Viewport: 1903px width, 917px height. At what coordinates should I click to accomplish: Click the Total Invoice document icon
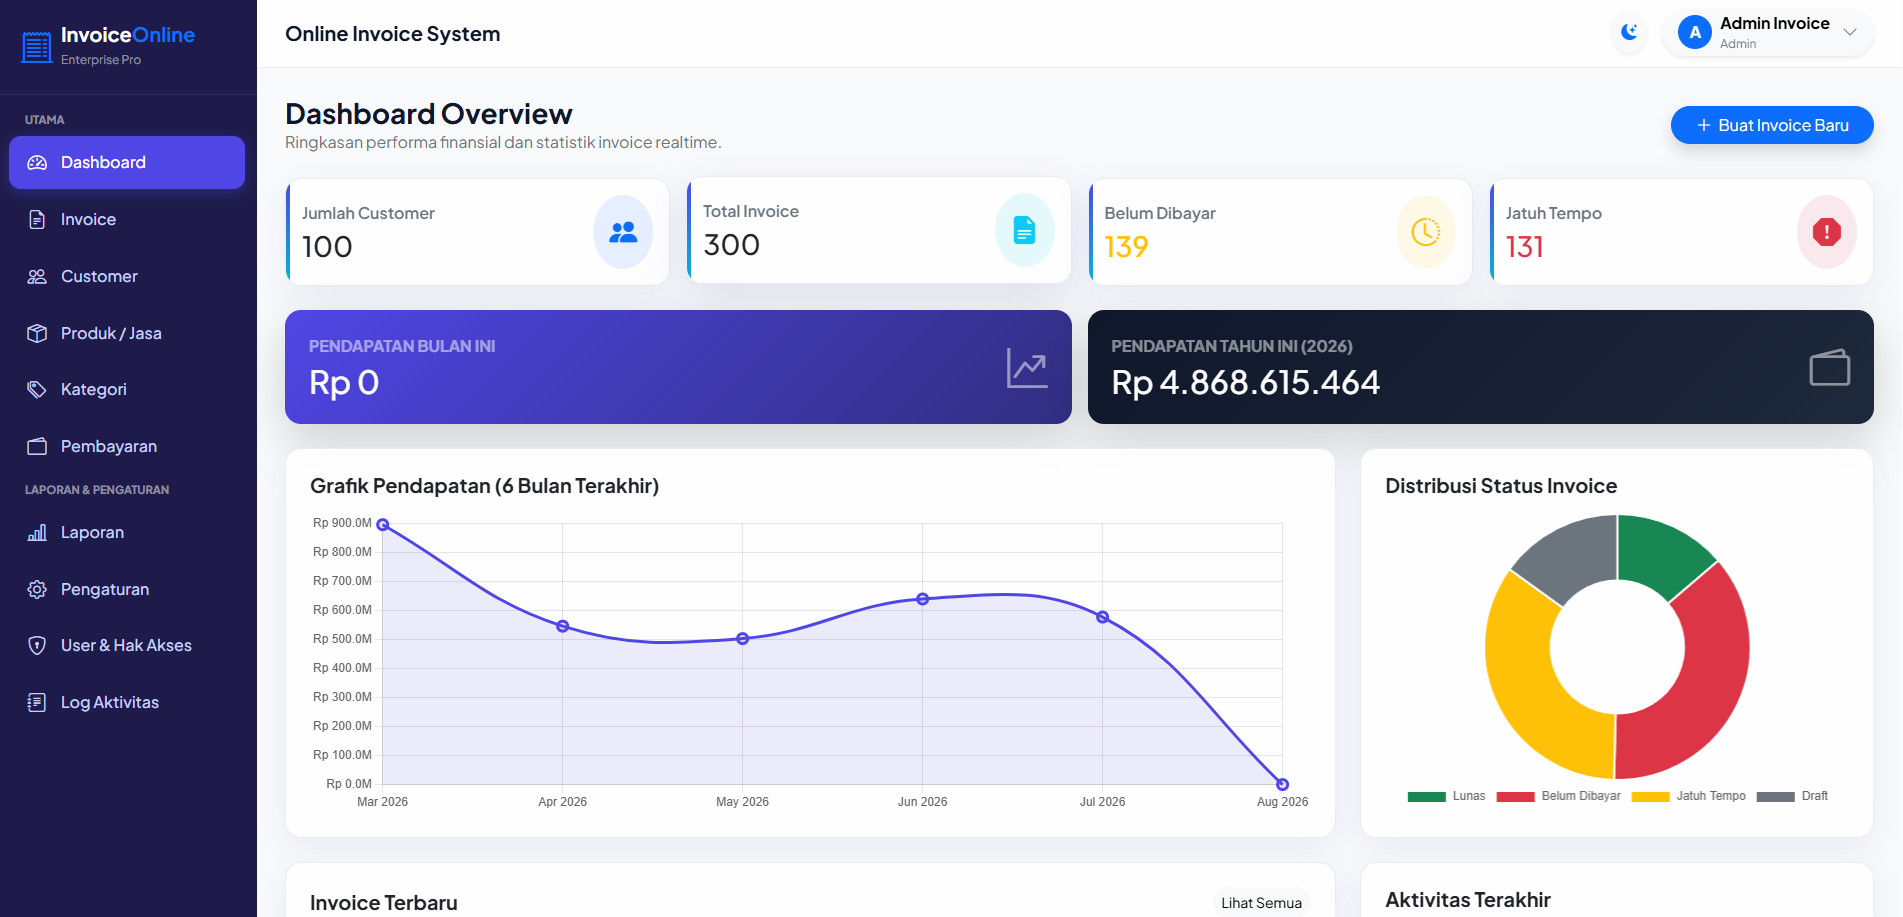(1024, 230)
